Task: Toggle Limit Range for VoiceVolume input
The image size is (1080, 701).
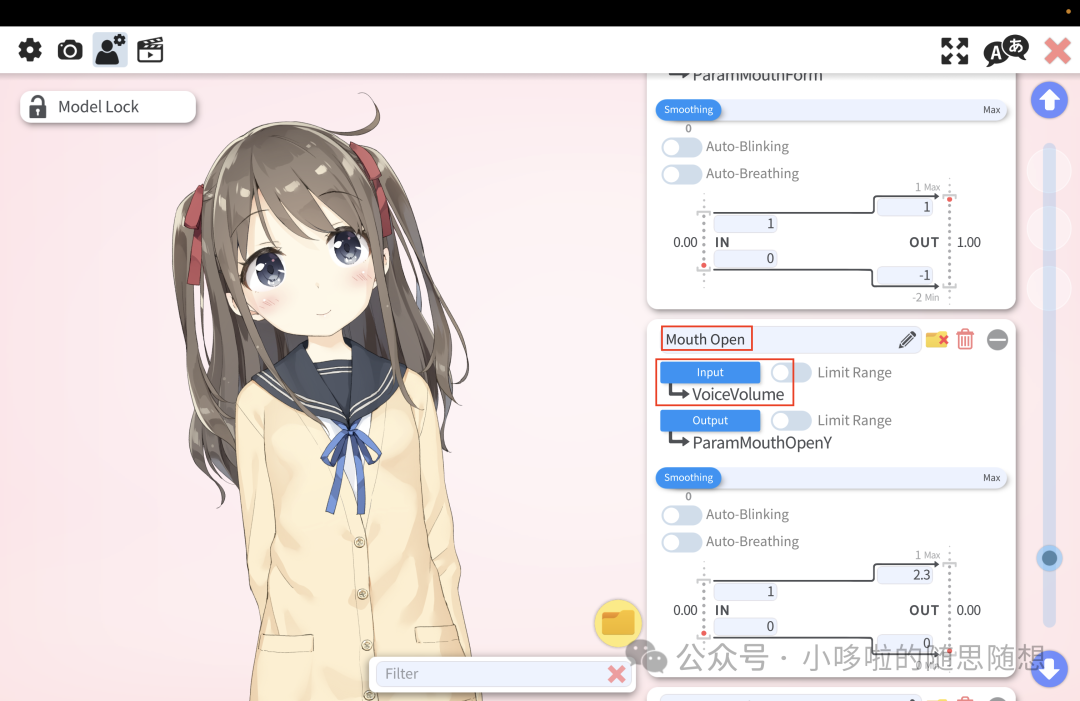Action: [791, 373]
